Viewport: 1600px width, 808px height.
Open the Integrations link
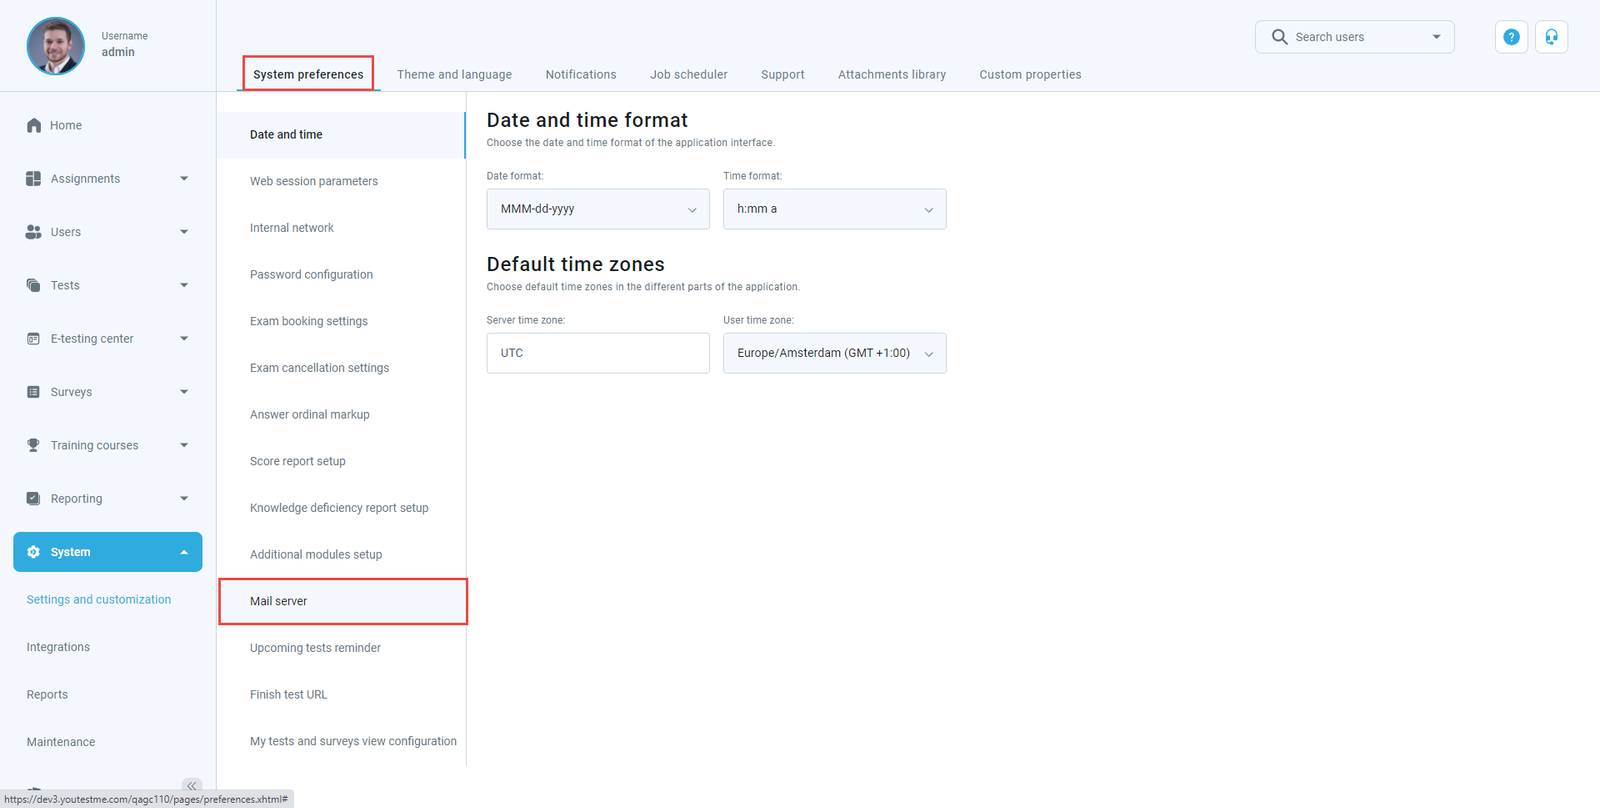[x=58, y=647]
